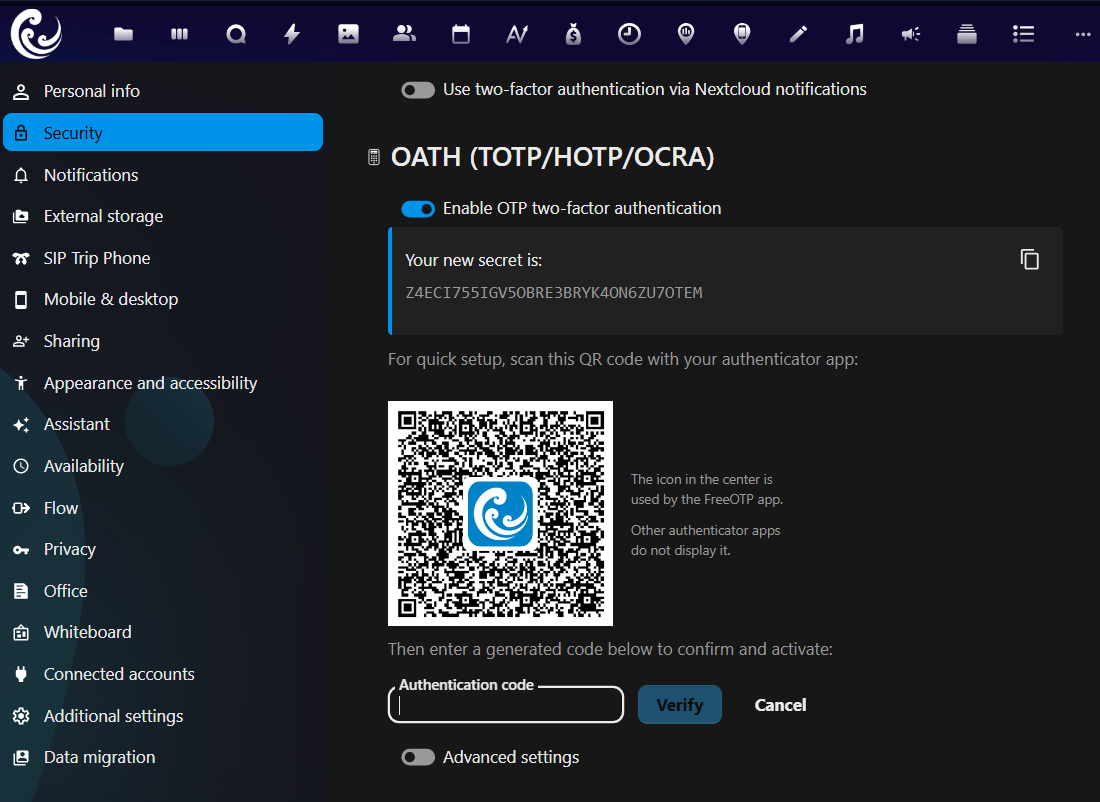Open the Cospend money bag icon
Image resolution: width=1100 pixels, height=802 pixels.
tap(573, 34)
